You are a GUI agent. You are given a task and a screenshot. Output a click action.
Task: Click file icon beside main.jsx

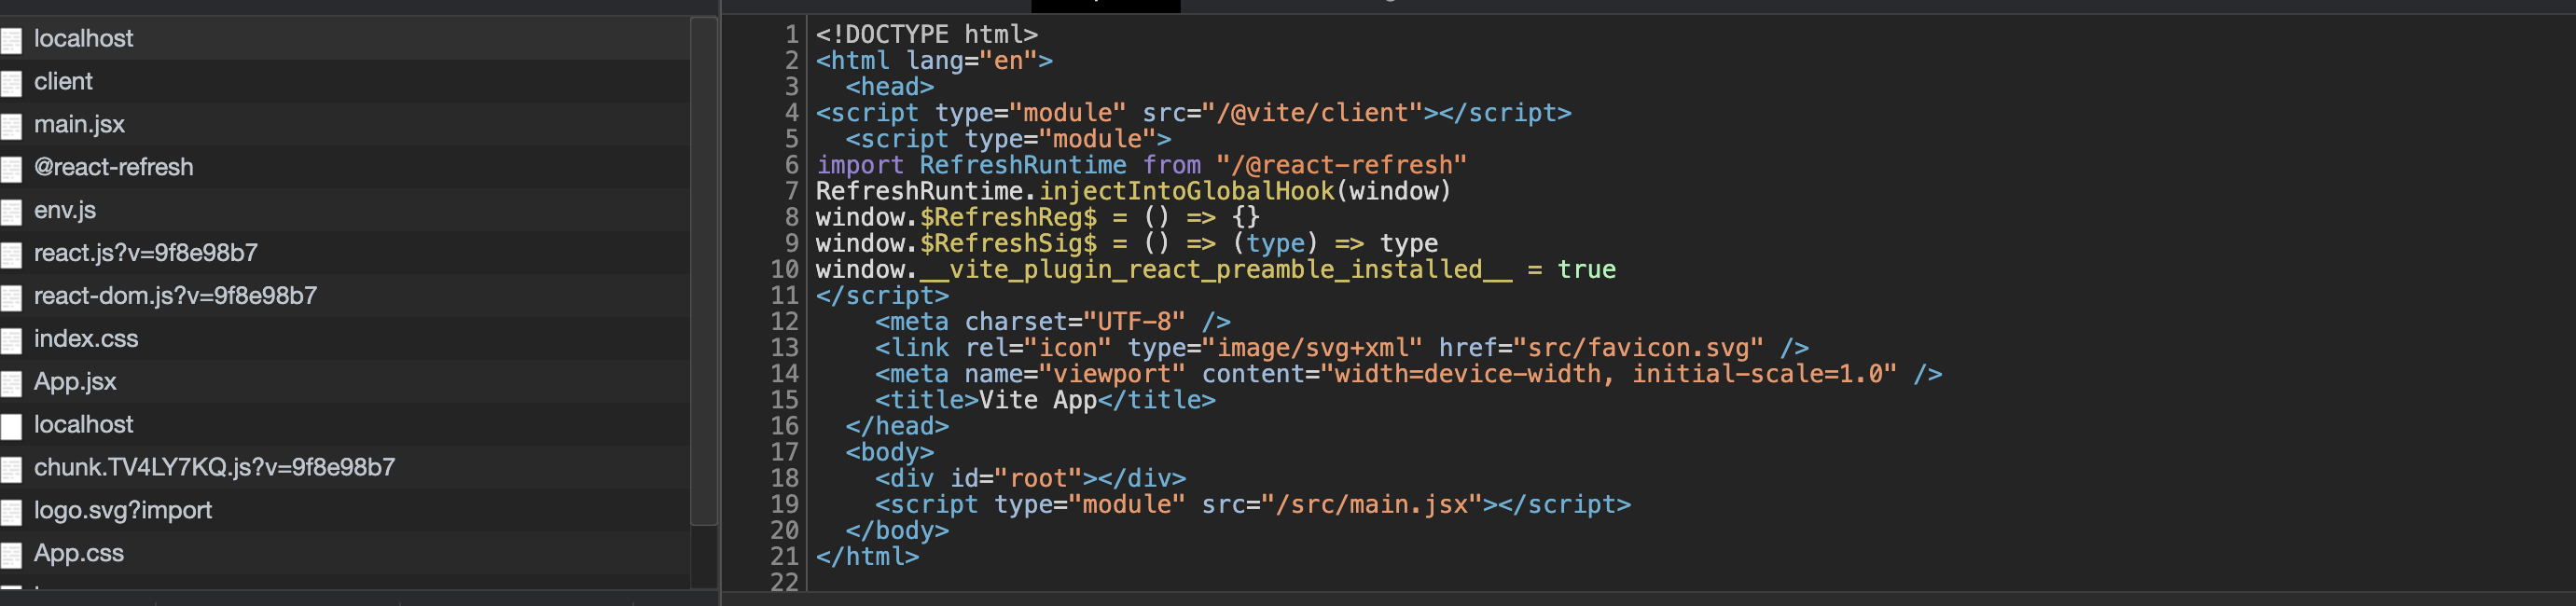[x=11, y=126]
